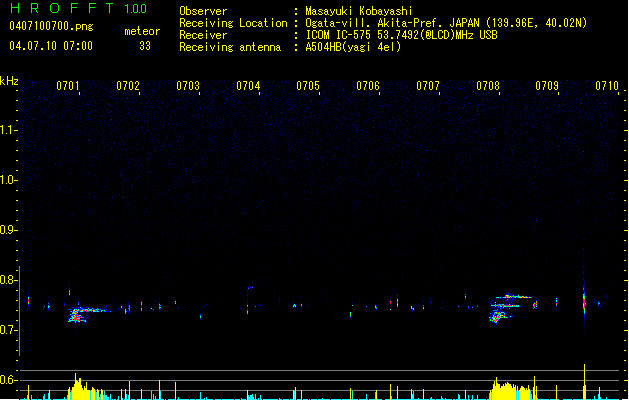Click the 0.9 kHz frequency label

tap(8, 230)
